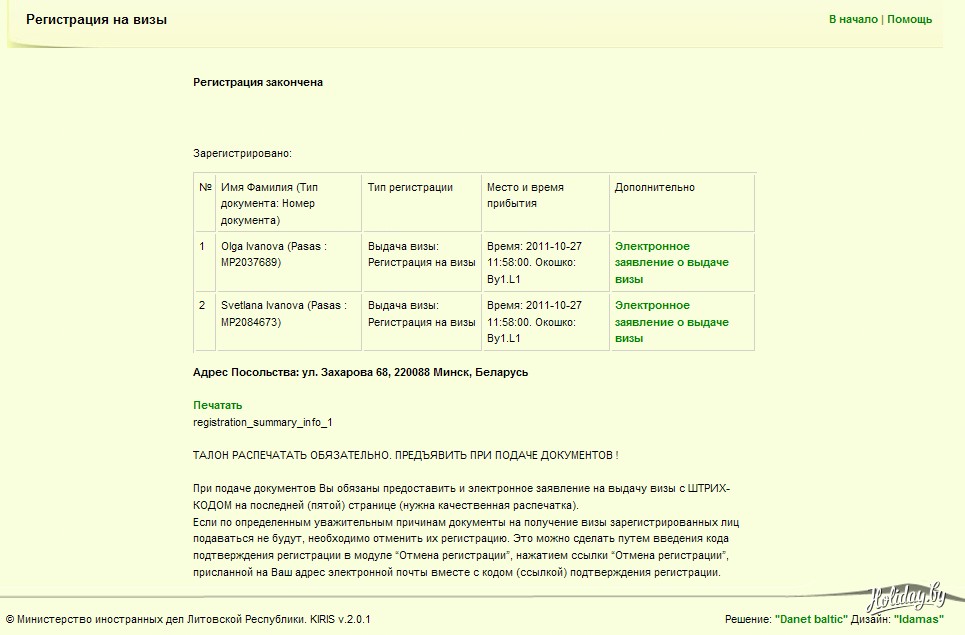Open the "Помощь" help link
Screen dimensions: 965x635
909,19
